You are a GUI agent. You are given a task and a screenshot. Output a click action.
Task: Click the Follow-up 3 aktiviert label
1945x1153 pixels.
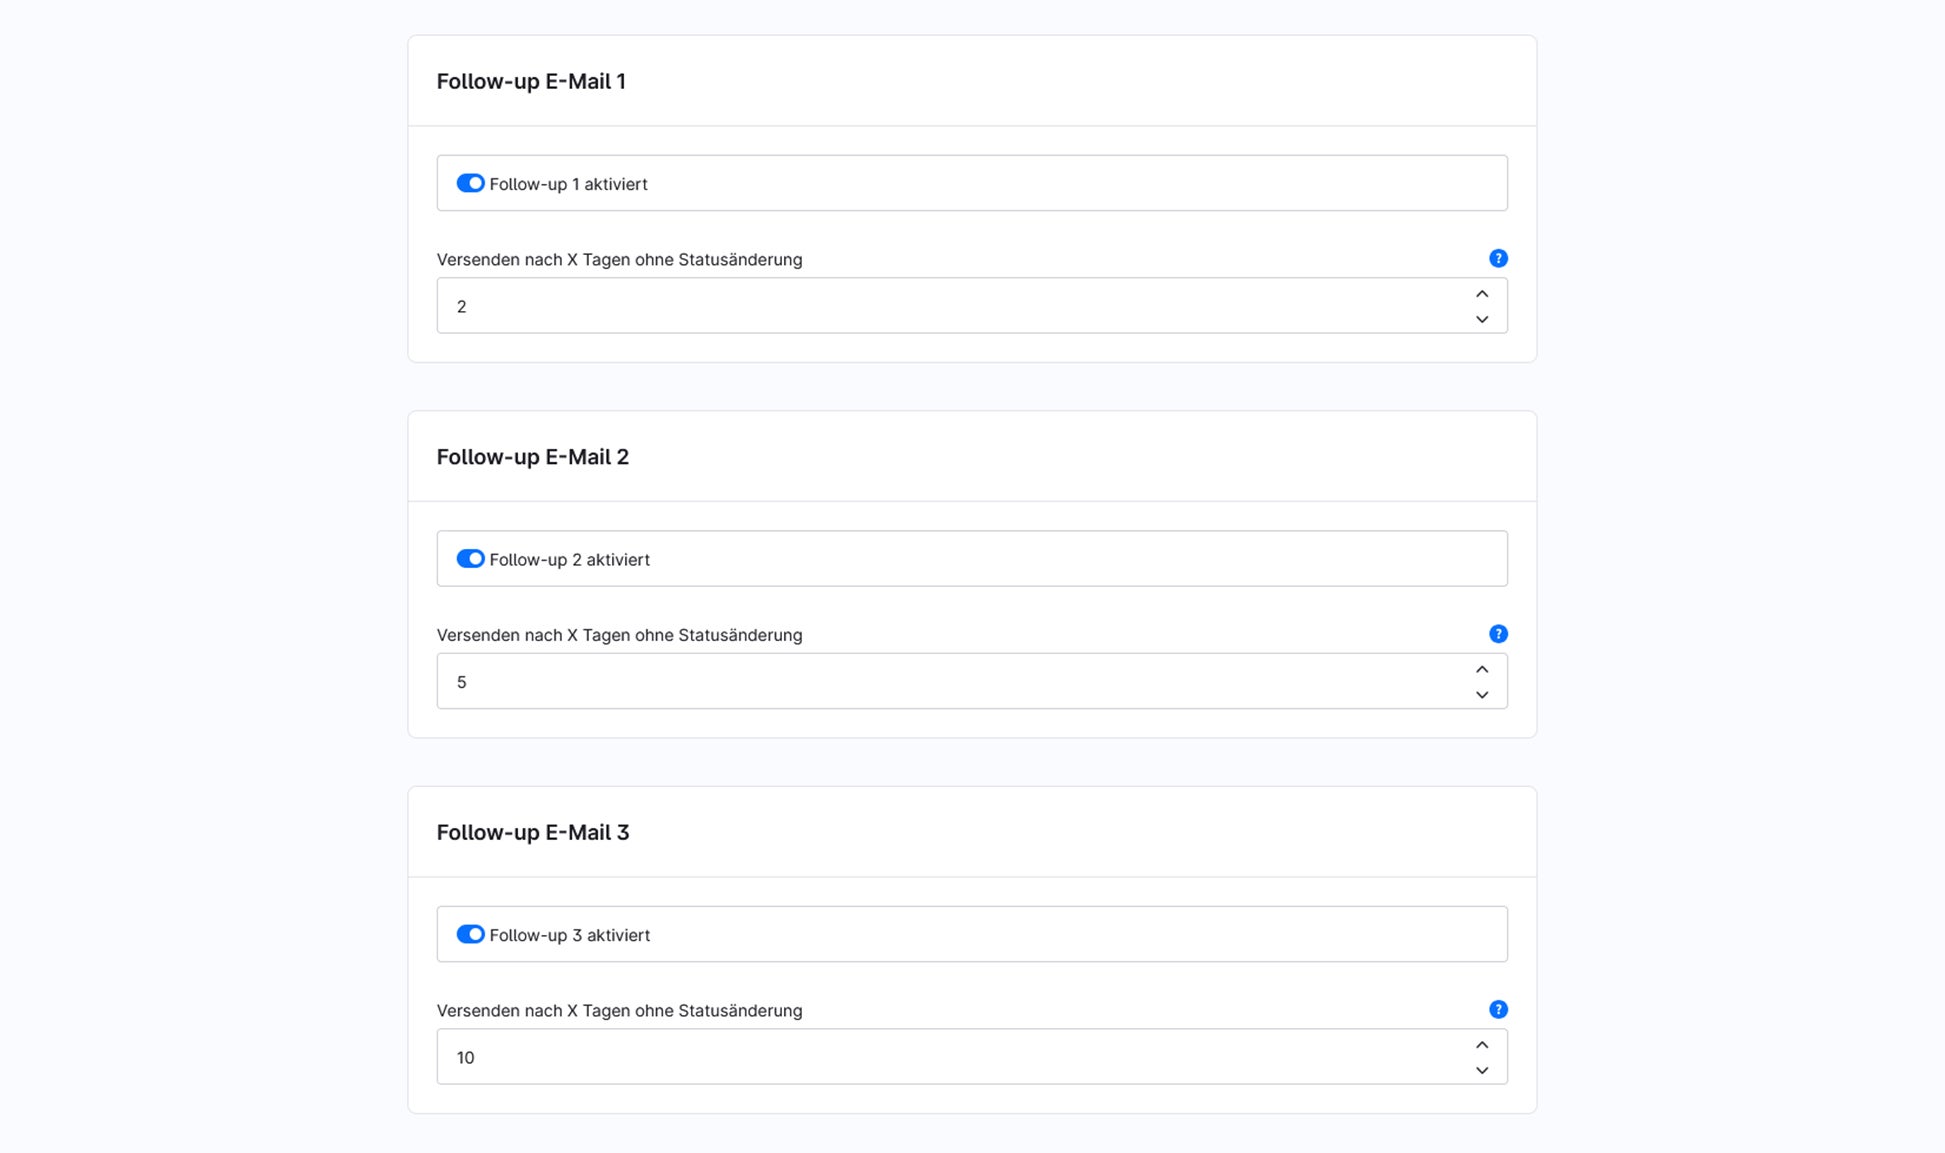pyautogui.click(x=569, y=935)
